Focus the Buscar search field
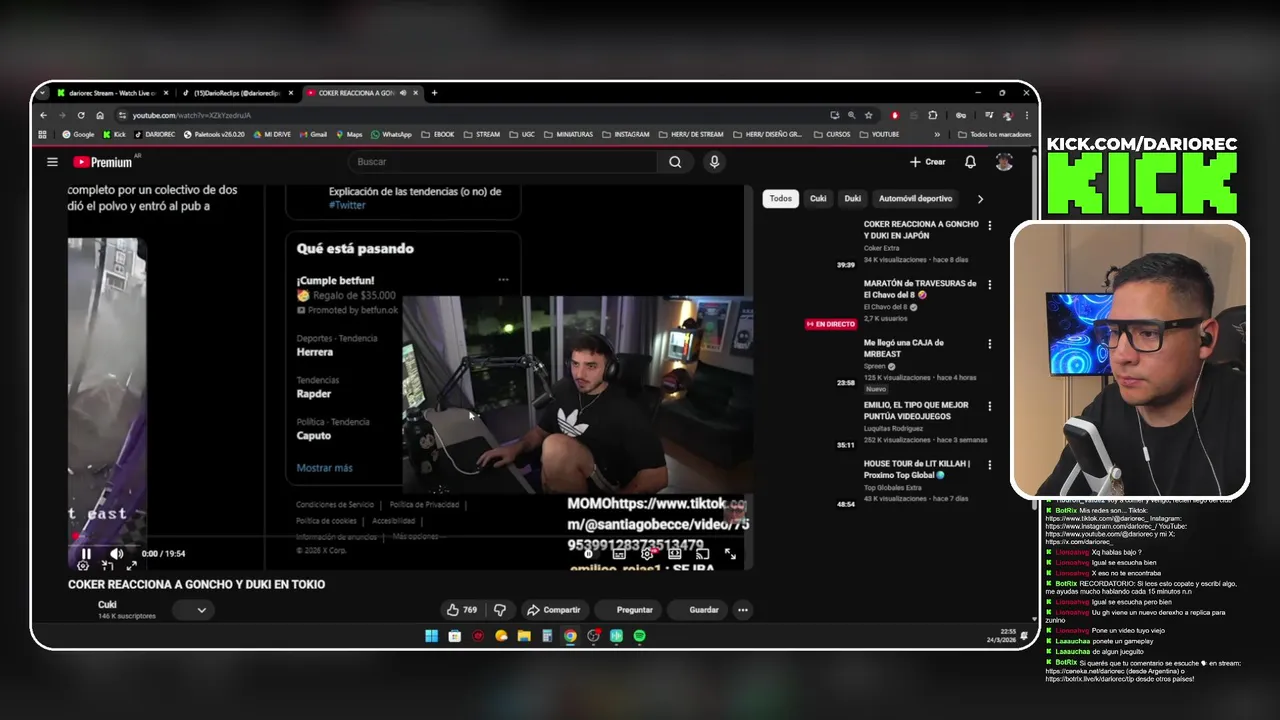The width and height of the screenshot is (1280, 720). pos(503,162)
